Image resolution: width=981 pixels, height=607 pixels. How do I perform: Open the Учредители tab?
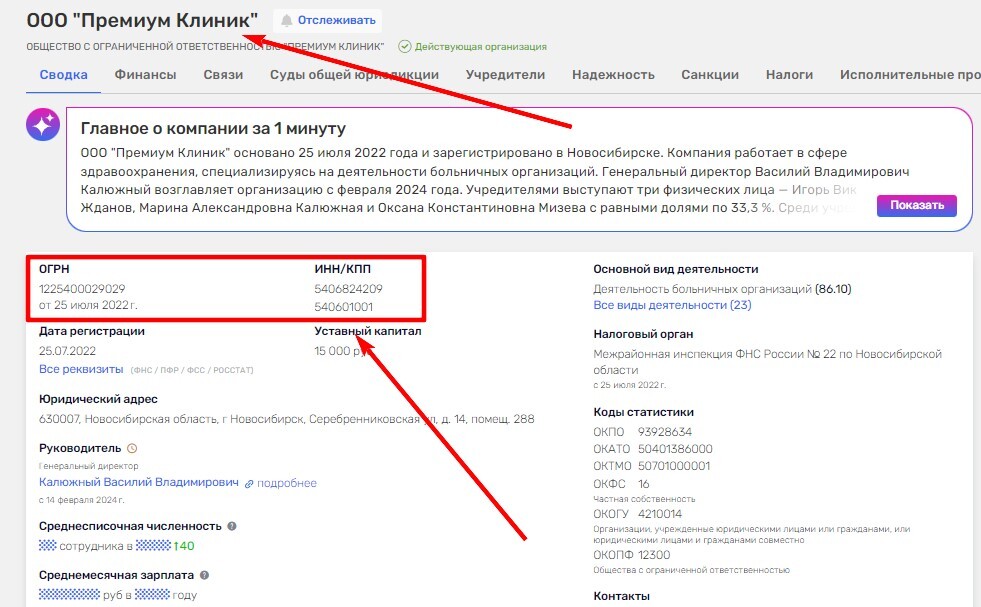click(505, 74)
